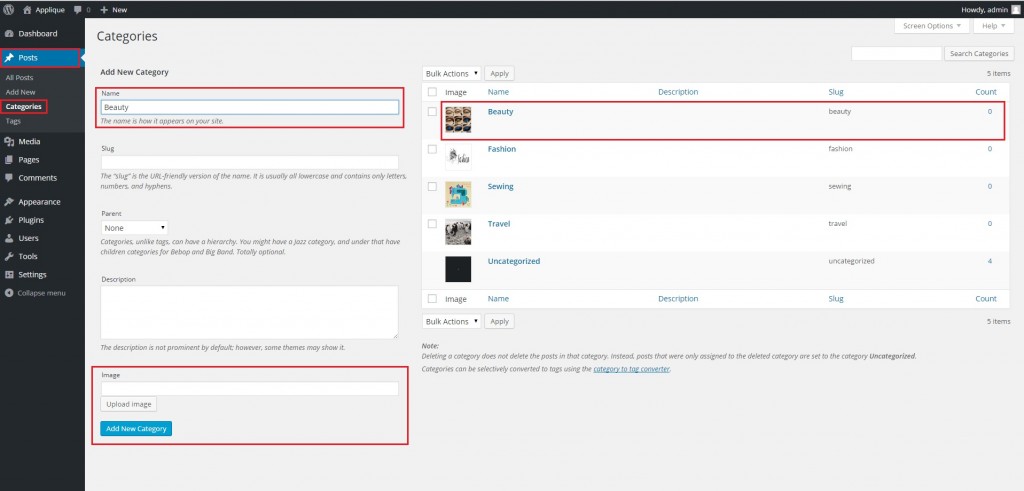Open the Plugins icon in sidebar
Screen dimensions: 1024x491
point(9,220)
